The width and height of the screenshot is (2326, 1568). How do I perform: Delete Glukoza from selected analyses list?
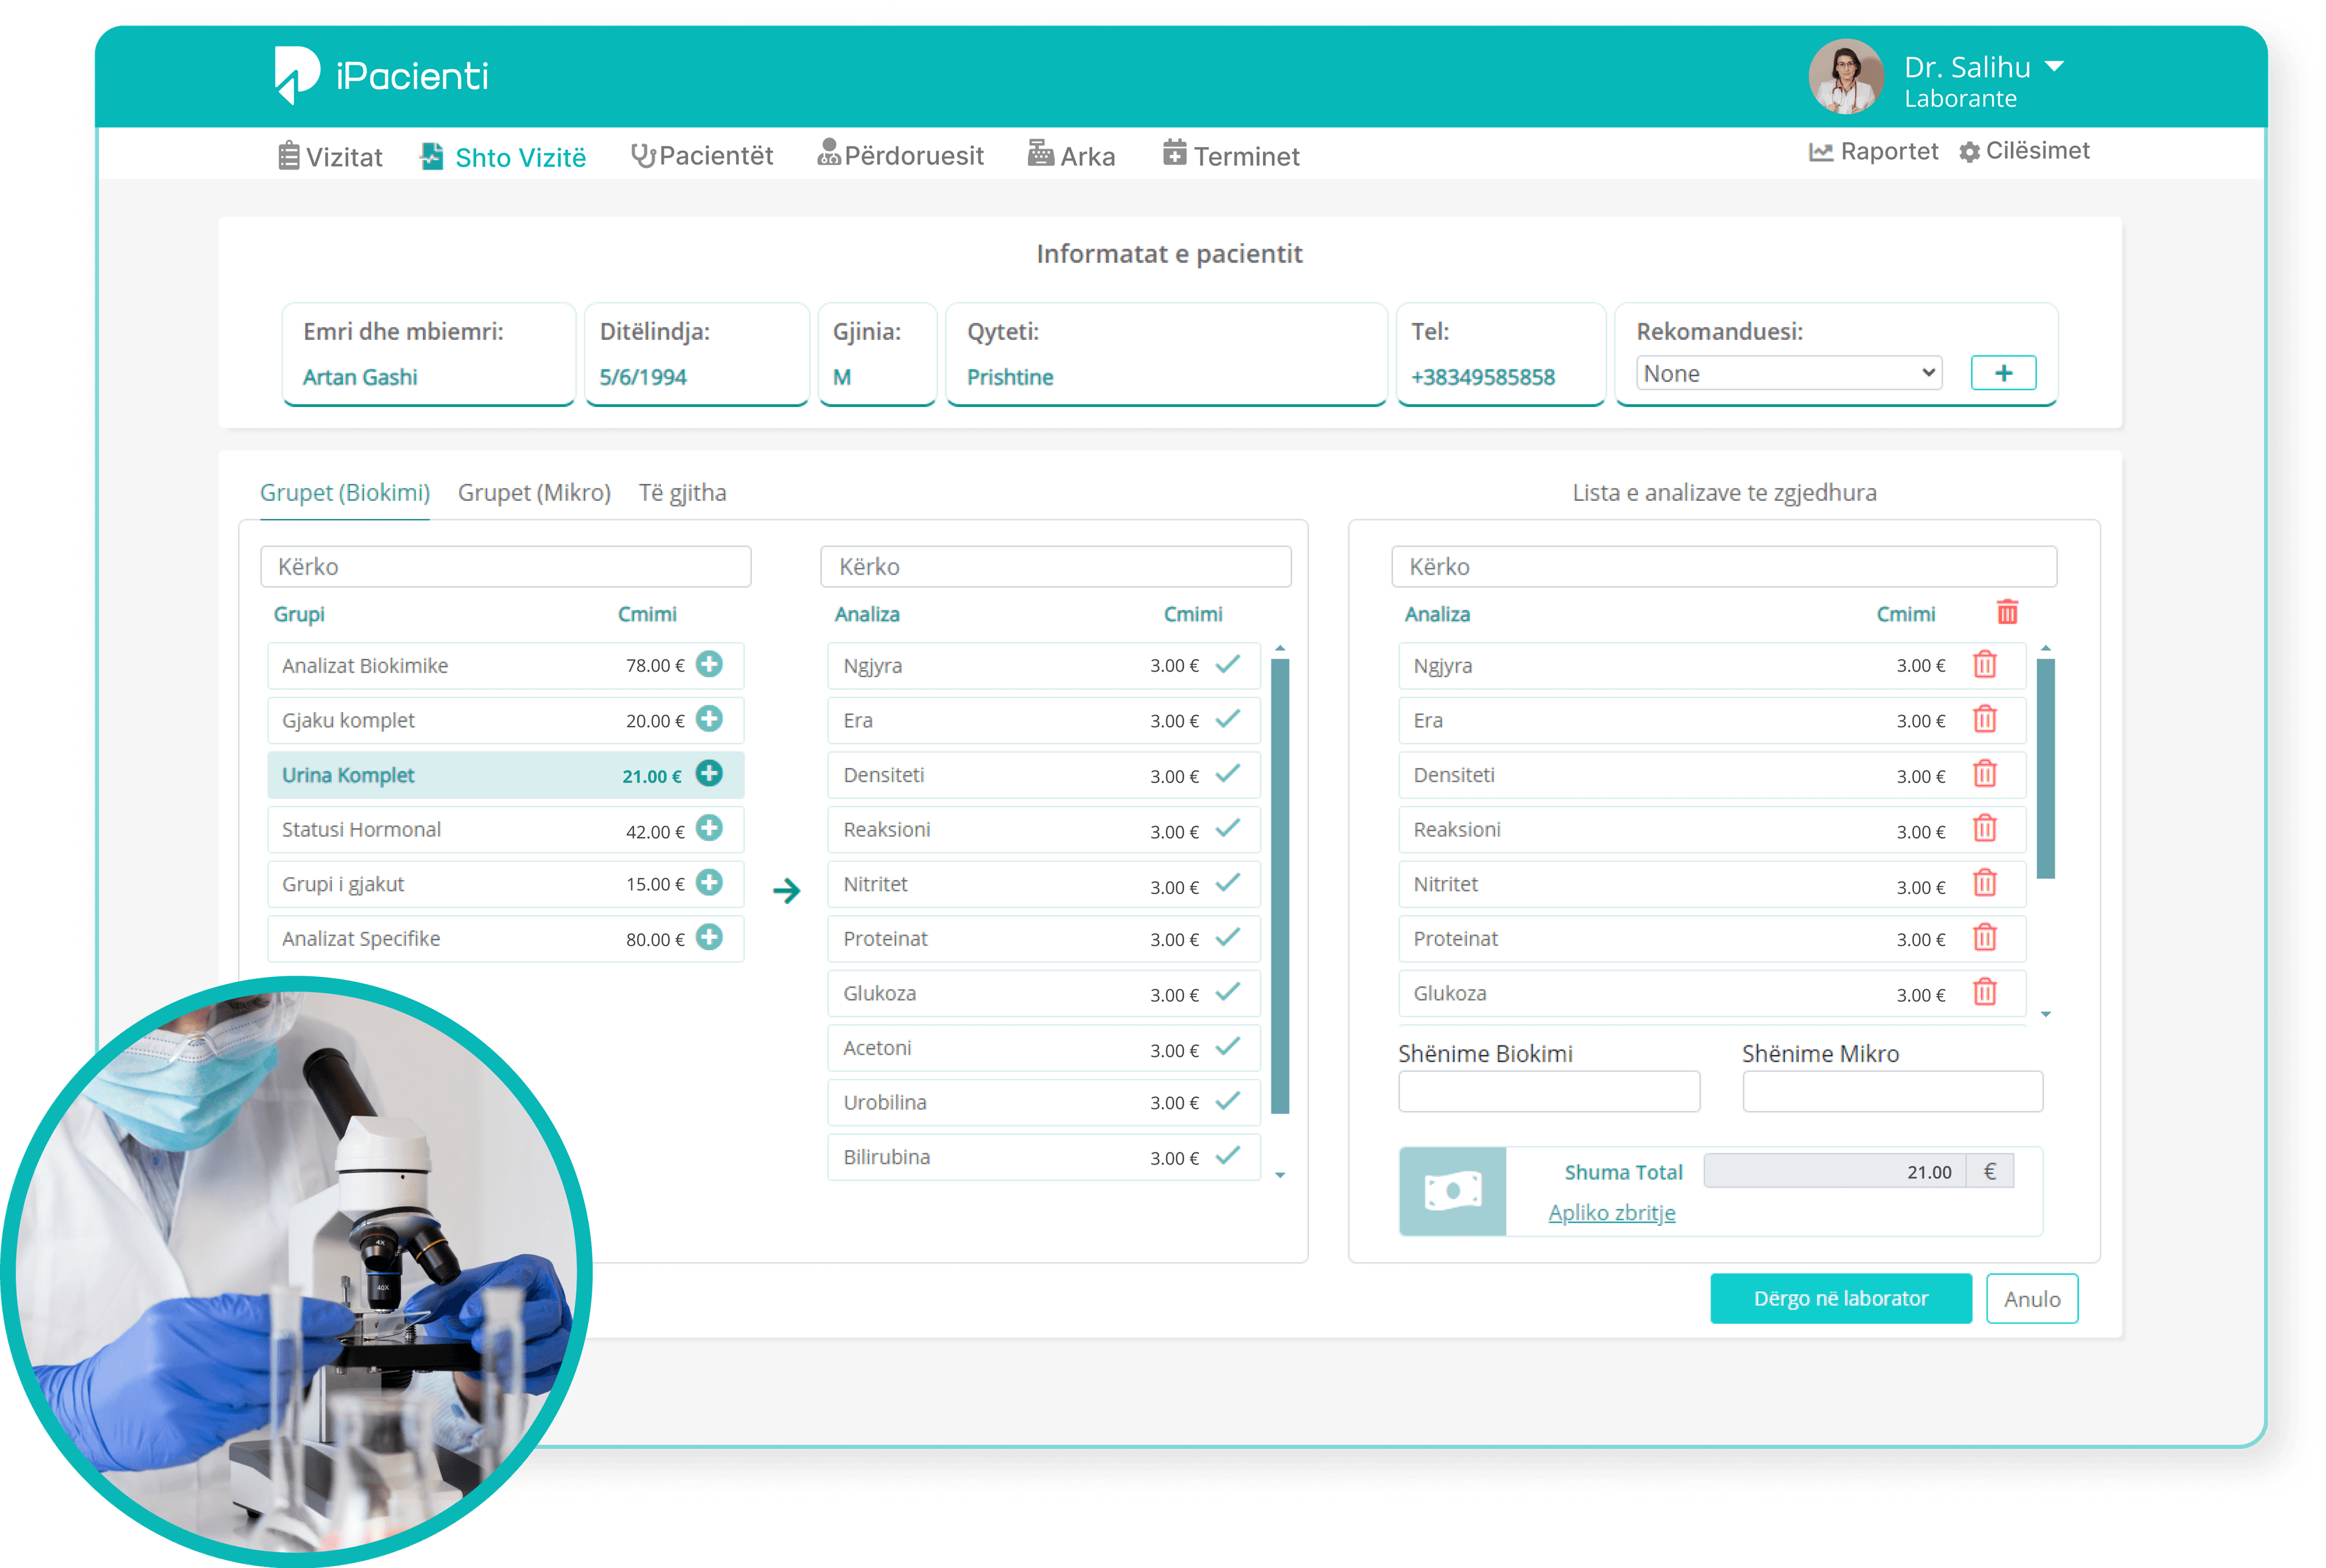click(1985, 992)
